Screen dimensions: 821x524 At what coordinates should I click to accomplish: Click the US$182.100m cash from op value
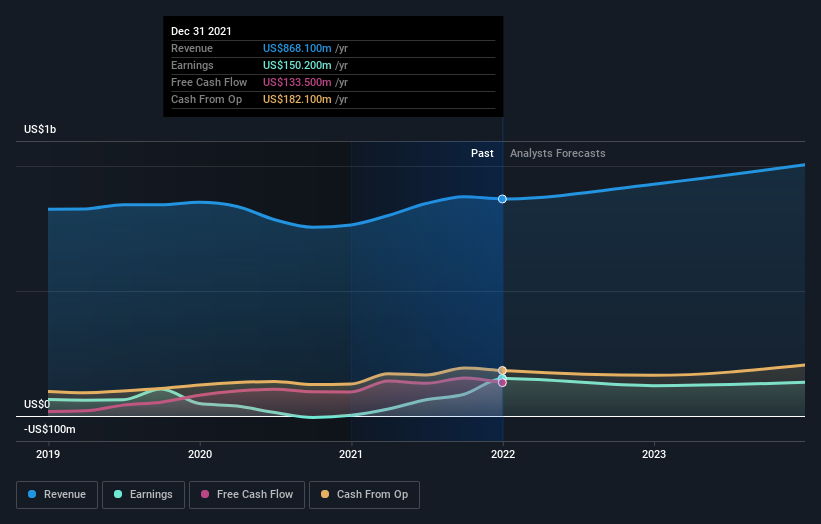pyautogui.click(x=297, y=99)
